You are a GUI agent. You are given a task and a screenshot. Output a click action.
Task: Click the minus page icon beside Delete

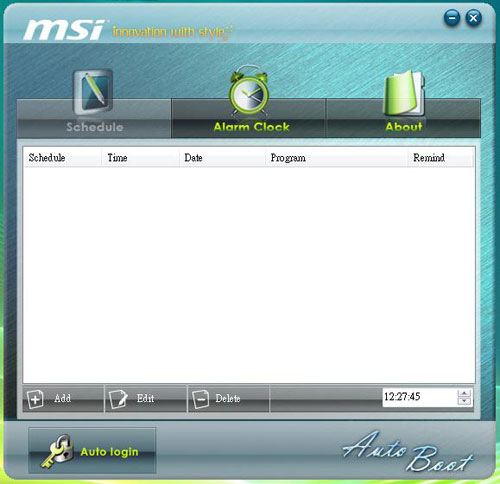201,399
